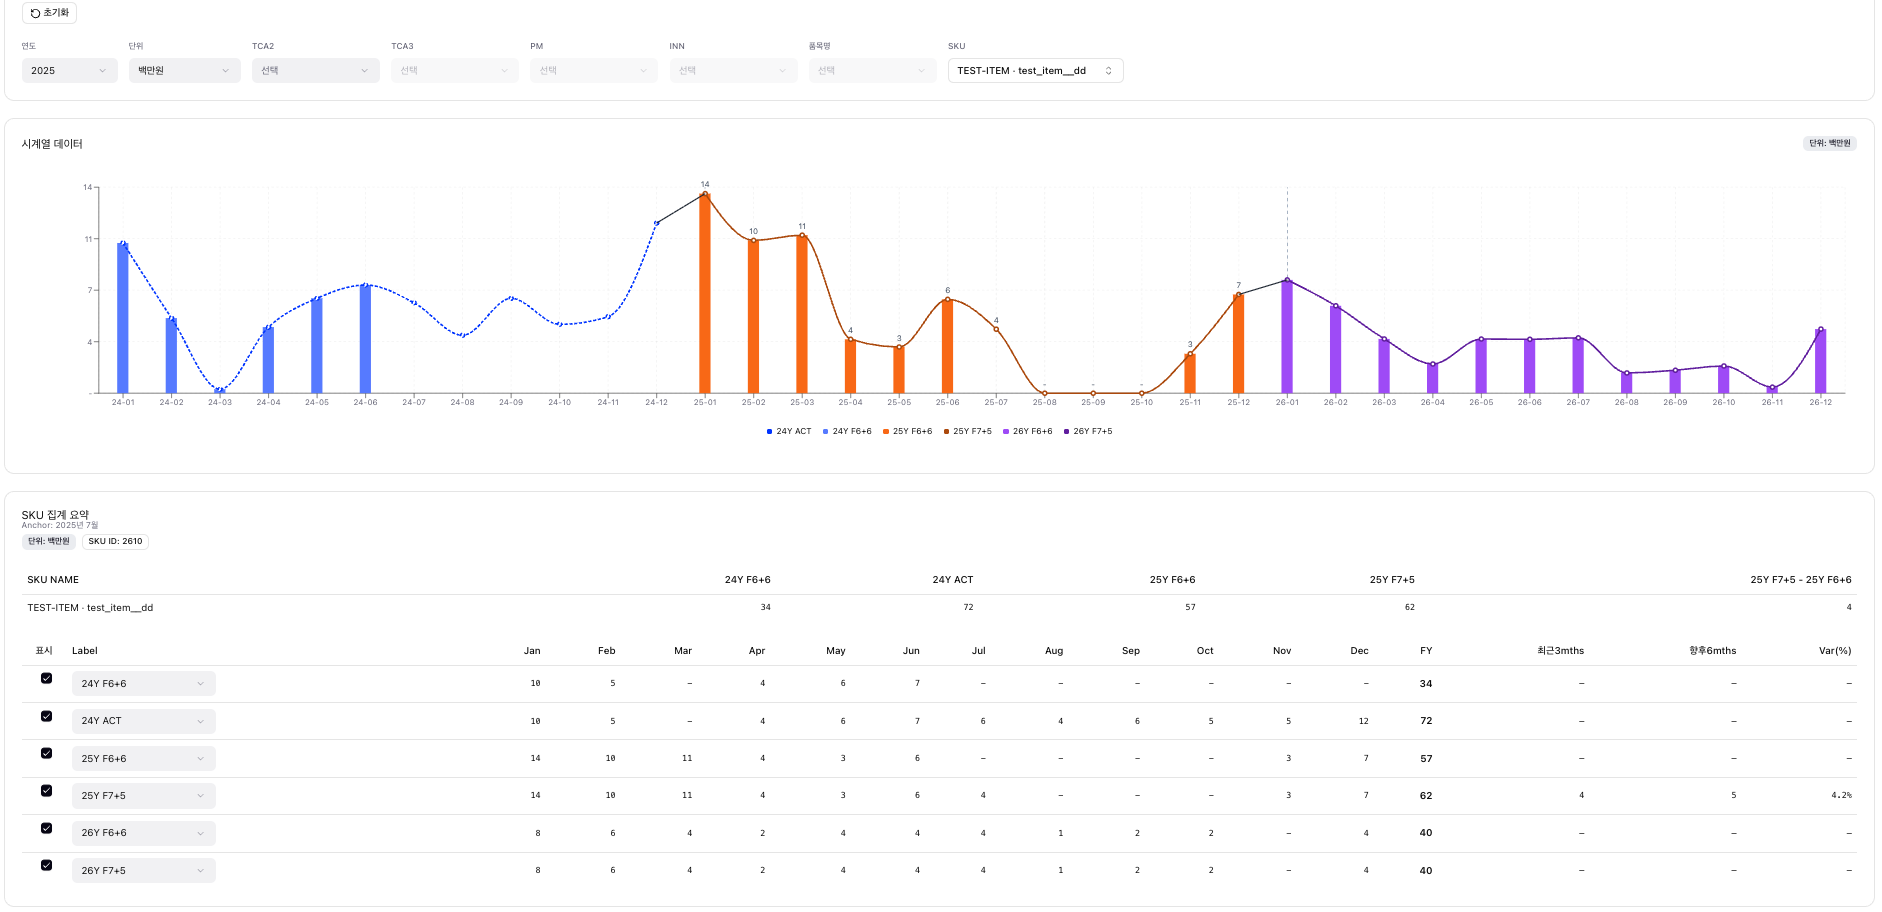The image size is (1882, 912).
Task: Click the 단위: 백만원 badge above chart
Action: click(x=1829, y=143)
